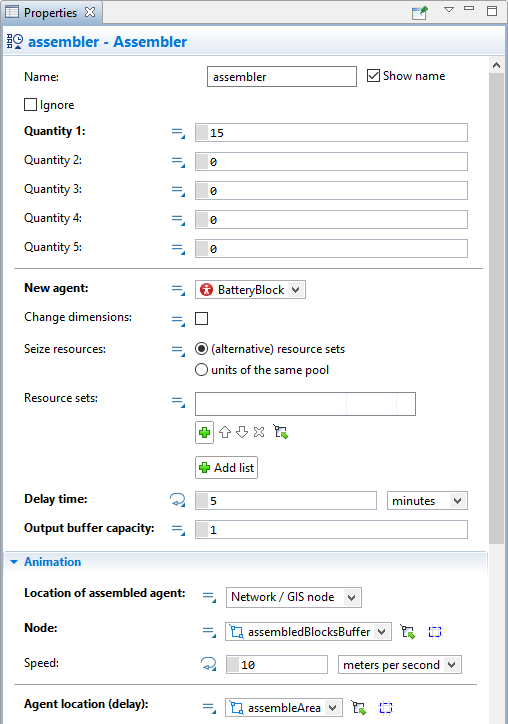The height and width of the screenshot is (724, 508).
Task: Delete resource set using the X icon
Action: [x=259, y=432]
